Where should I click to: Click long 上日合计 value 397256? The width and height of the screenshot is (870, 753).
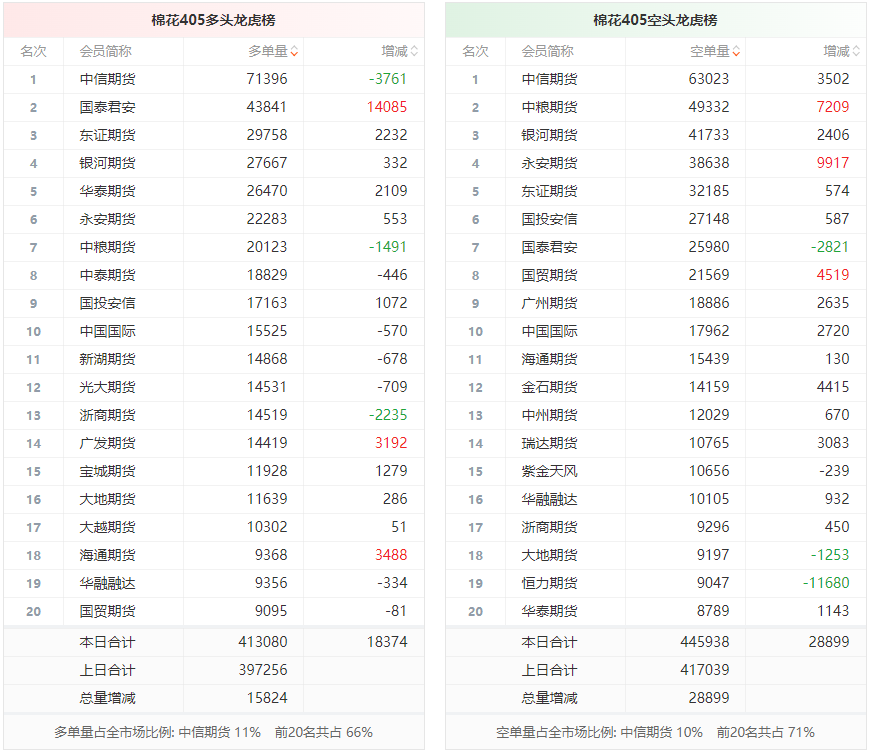(263, 670)
